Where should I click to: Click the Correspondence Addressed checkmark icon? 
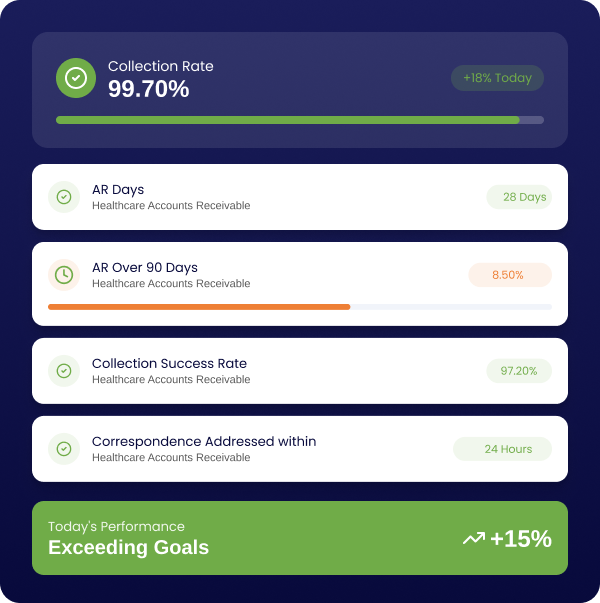click(x=64, y=449)
